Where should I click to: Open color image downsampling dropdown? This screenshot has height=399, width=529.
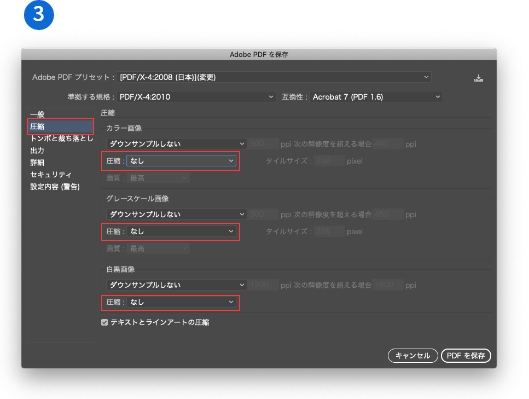coord(176,144)
